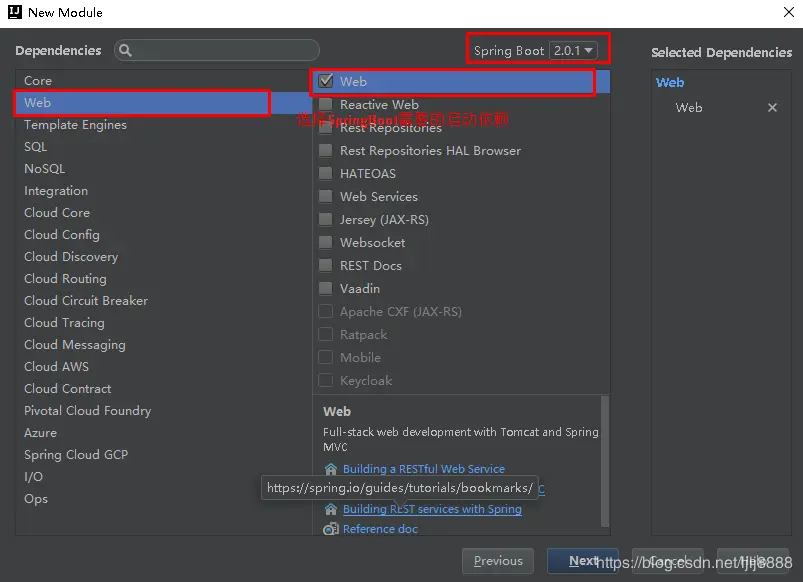Click the IntelliJ logo in title bar
This screenshot has width=803, height=582.
click(15, 12)
